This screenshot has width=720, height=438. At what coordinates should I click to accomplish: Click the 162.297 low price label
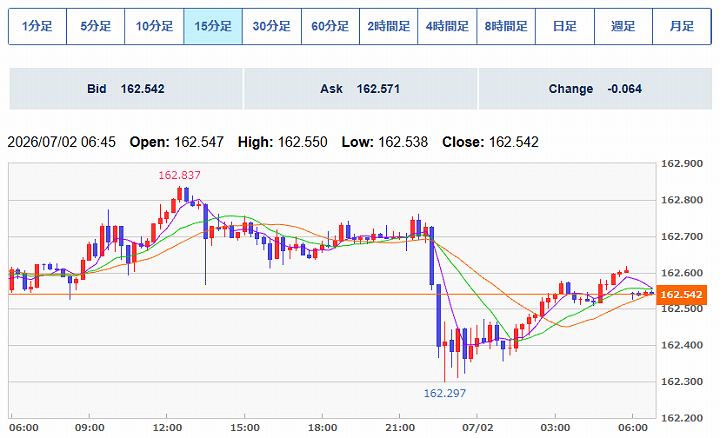point(444,393)
